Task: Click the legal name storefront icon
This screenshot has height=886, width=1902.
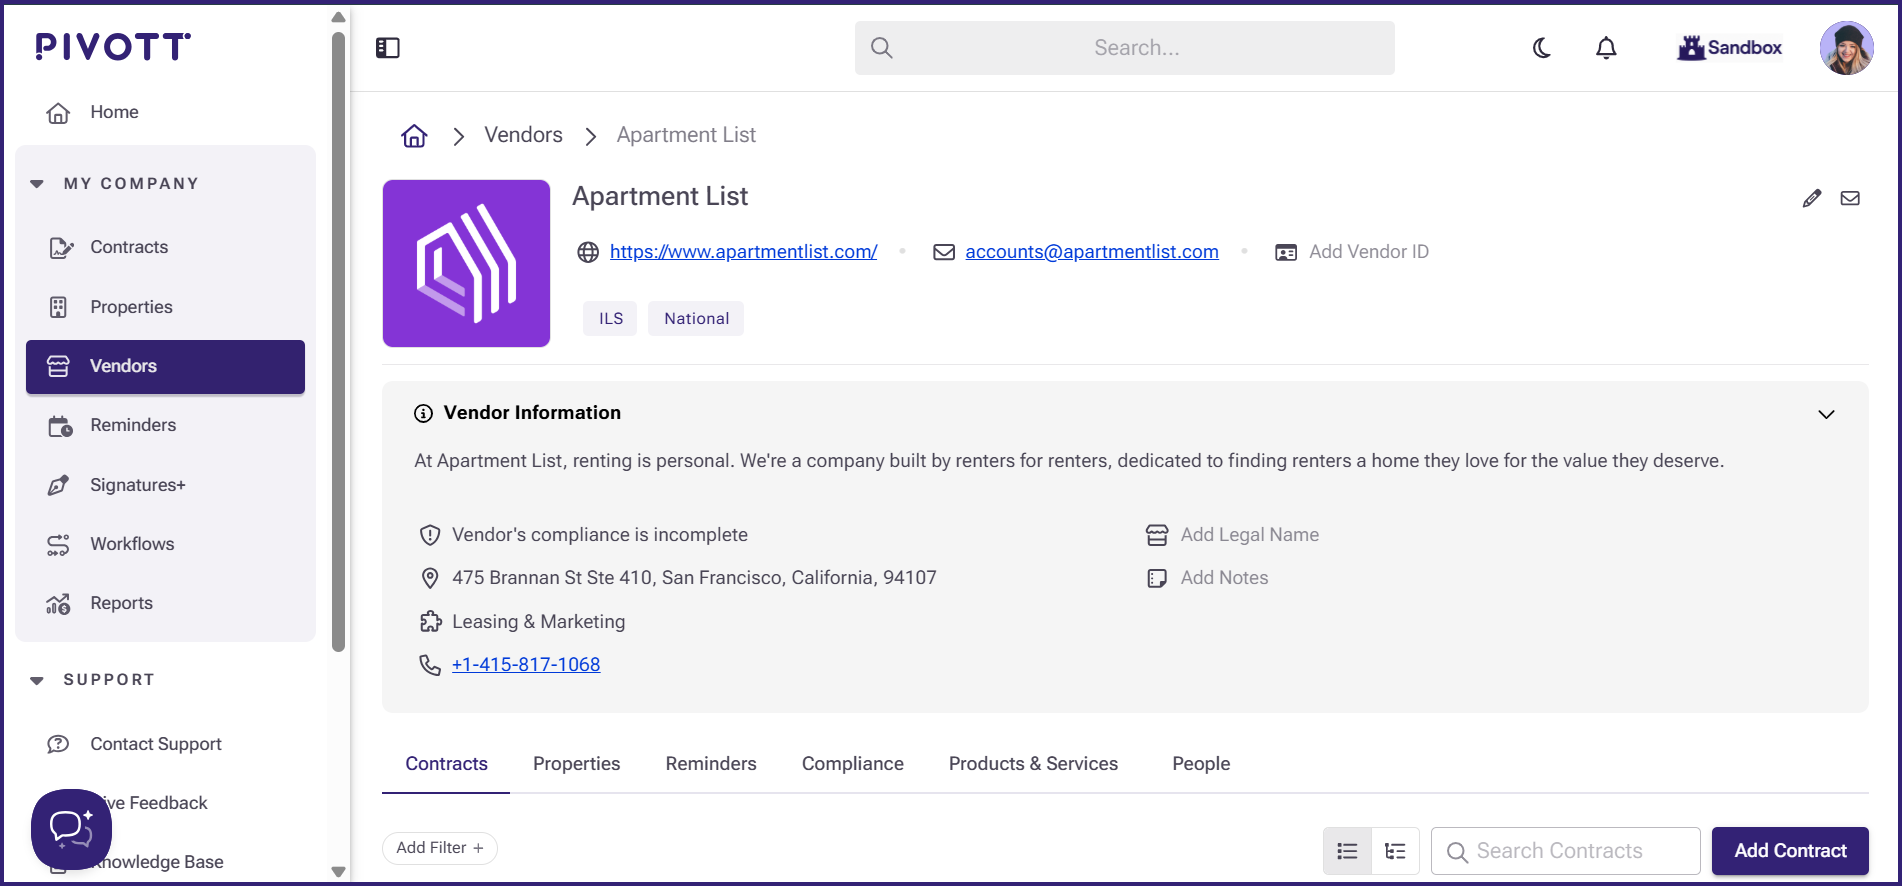Action: (x=1157, y=535)
